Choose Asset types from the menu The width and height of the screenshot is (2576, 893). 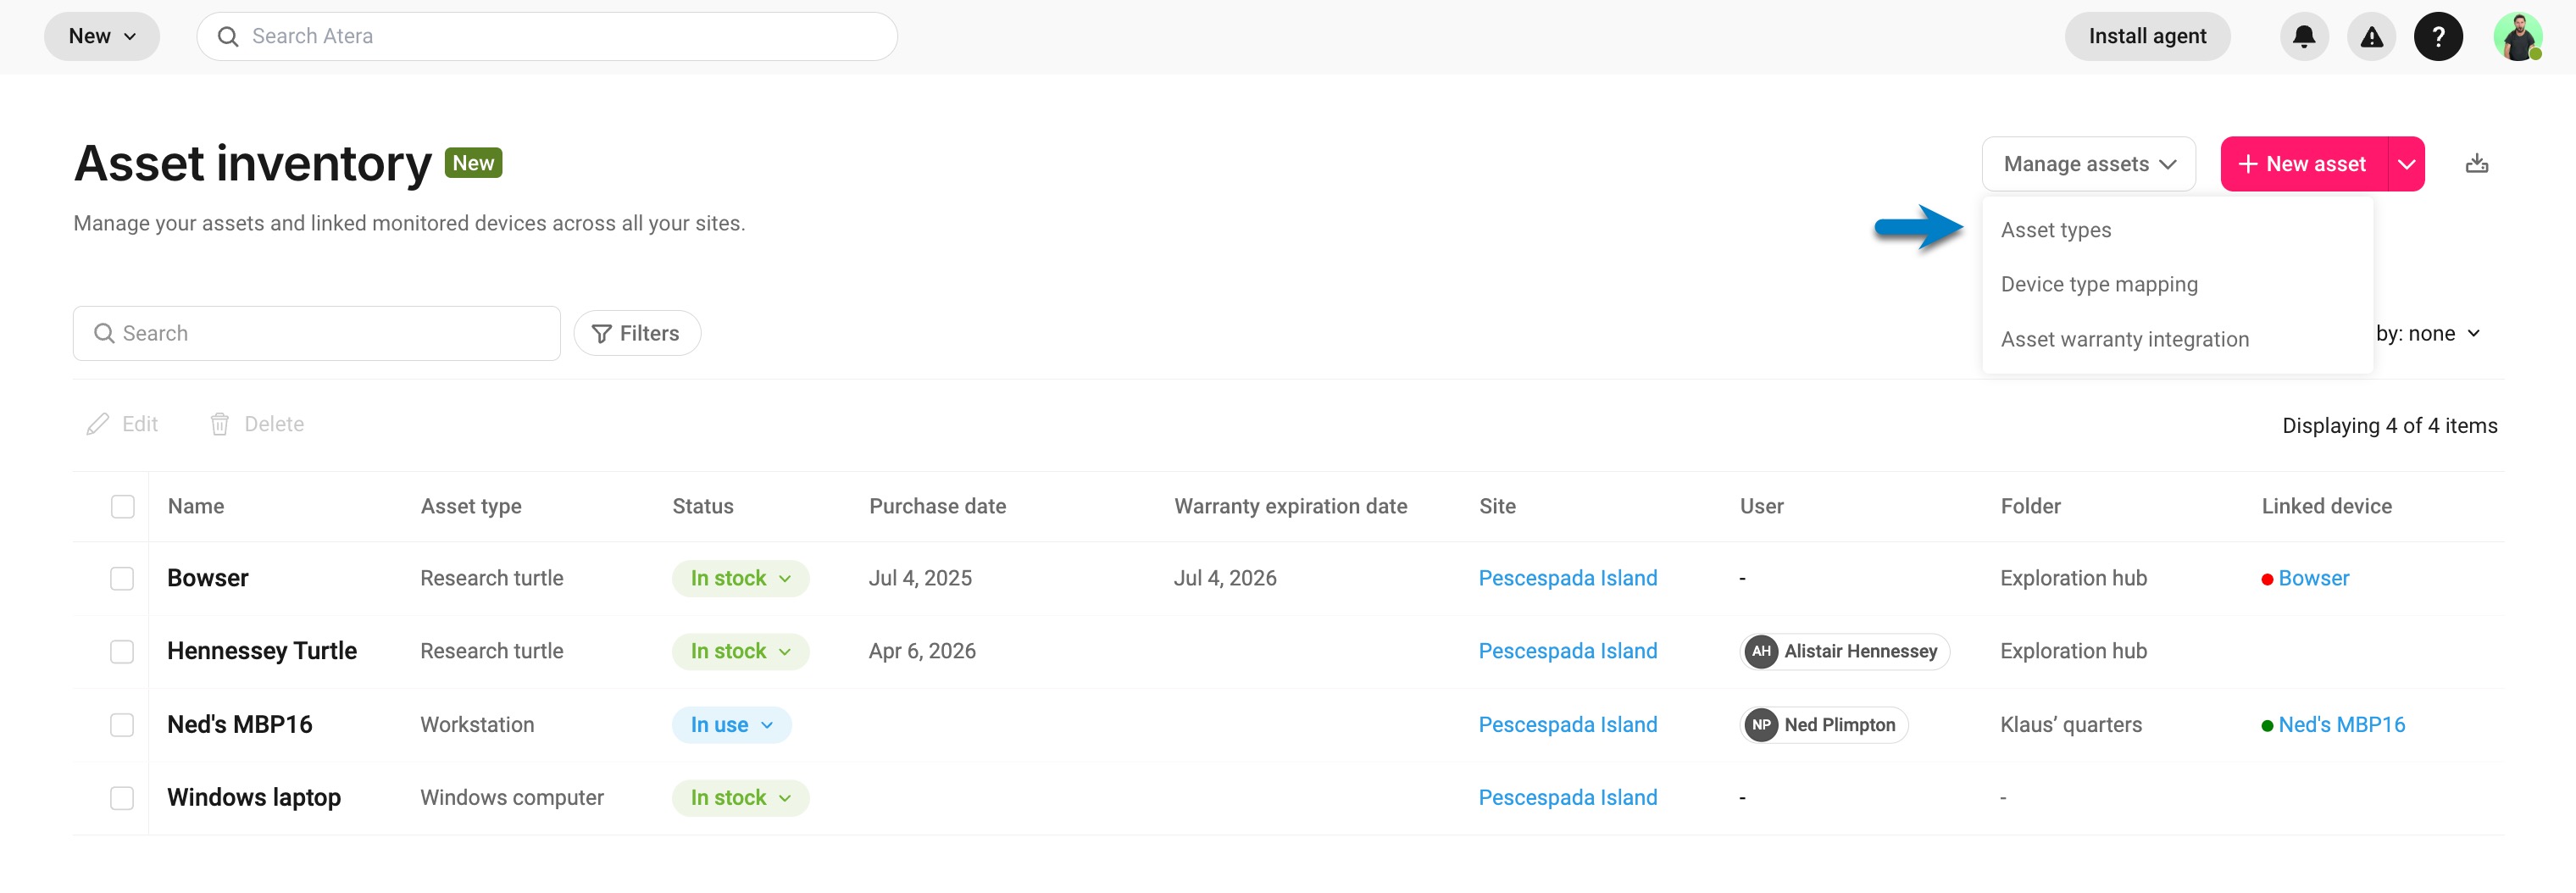tap(2056, 230)
